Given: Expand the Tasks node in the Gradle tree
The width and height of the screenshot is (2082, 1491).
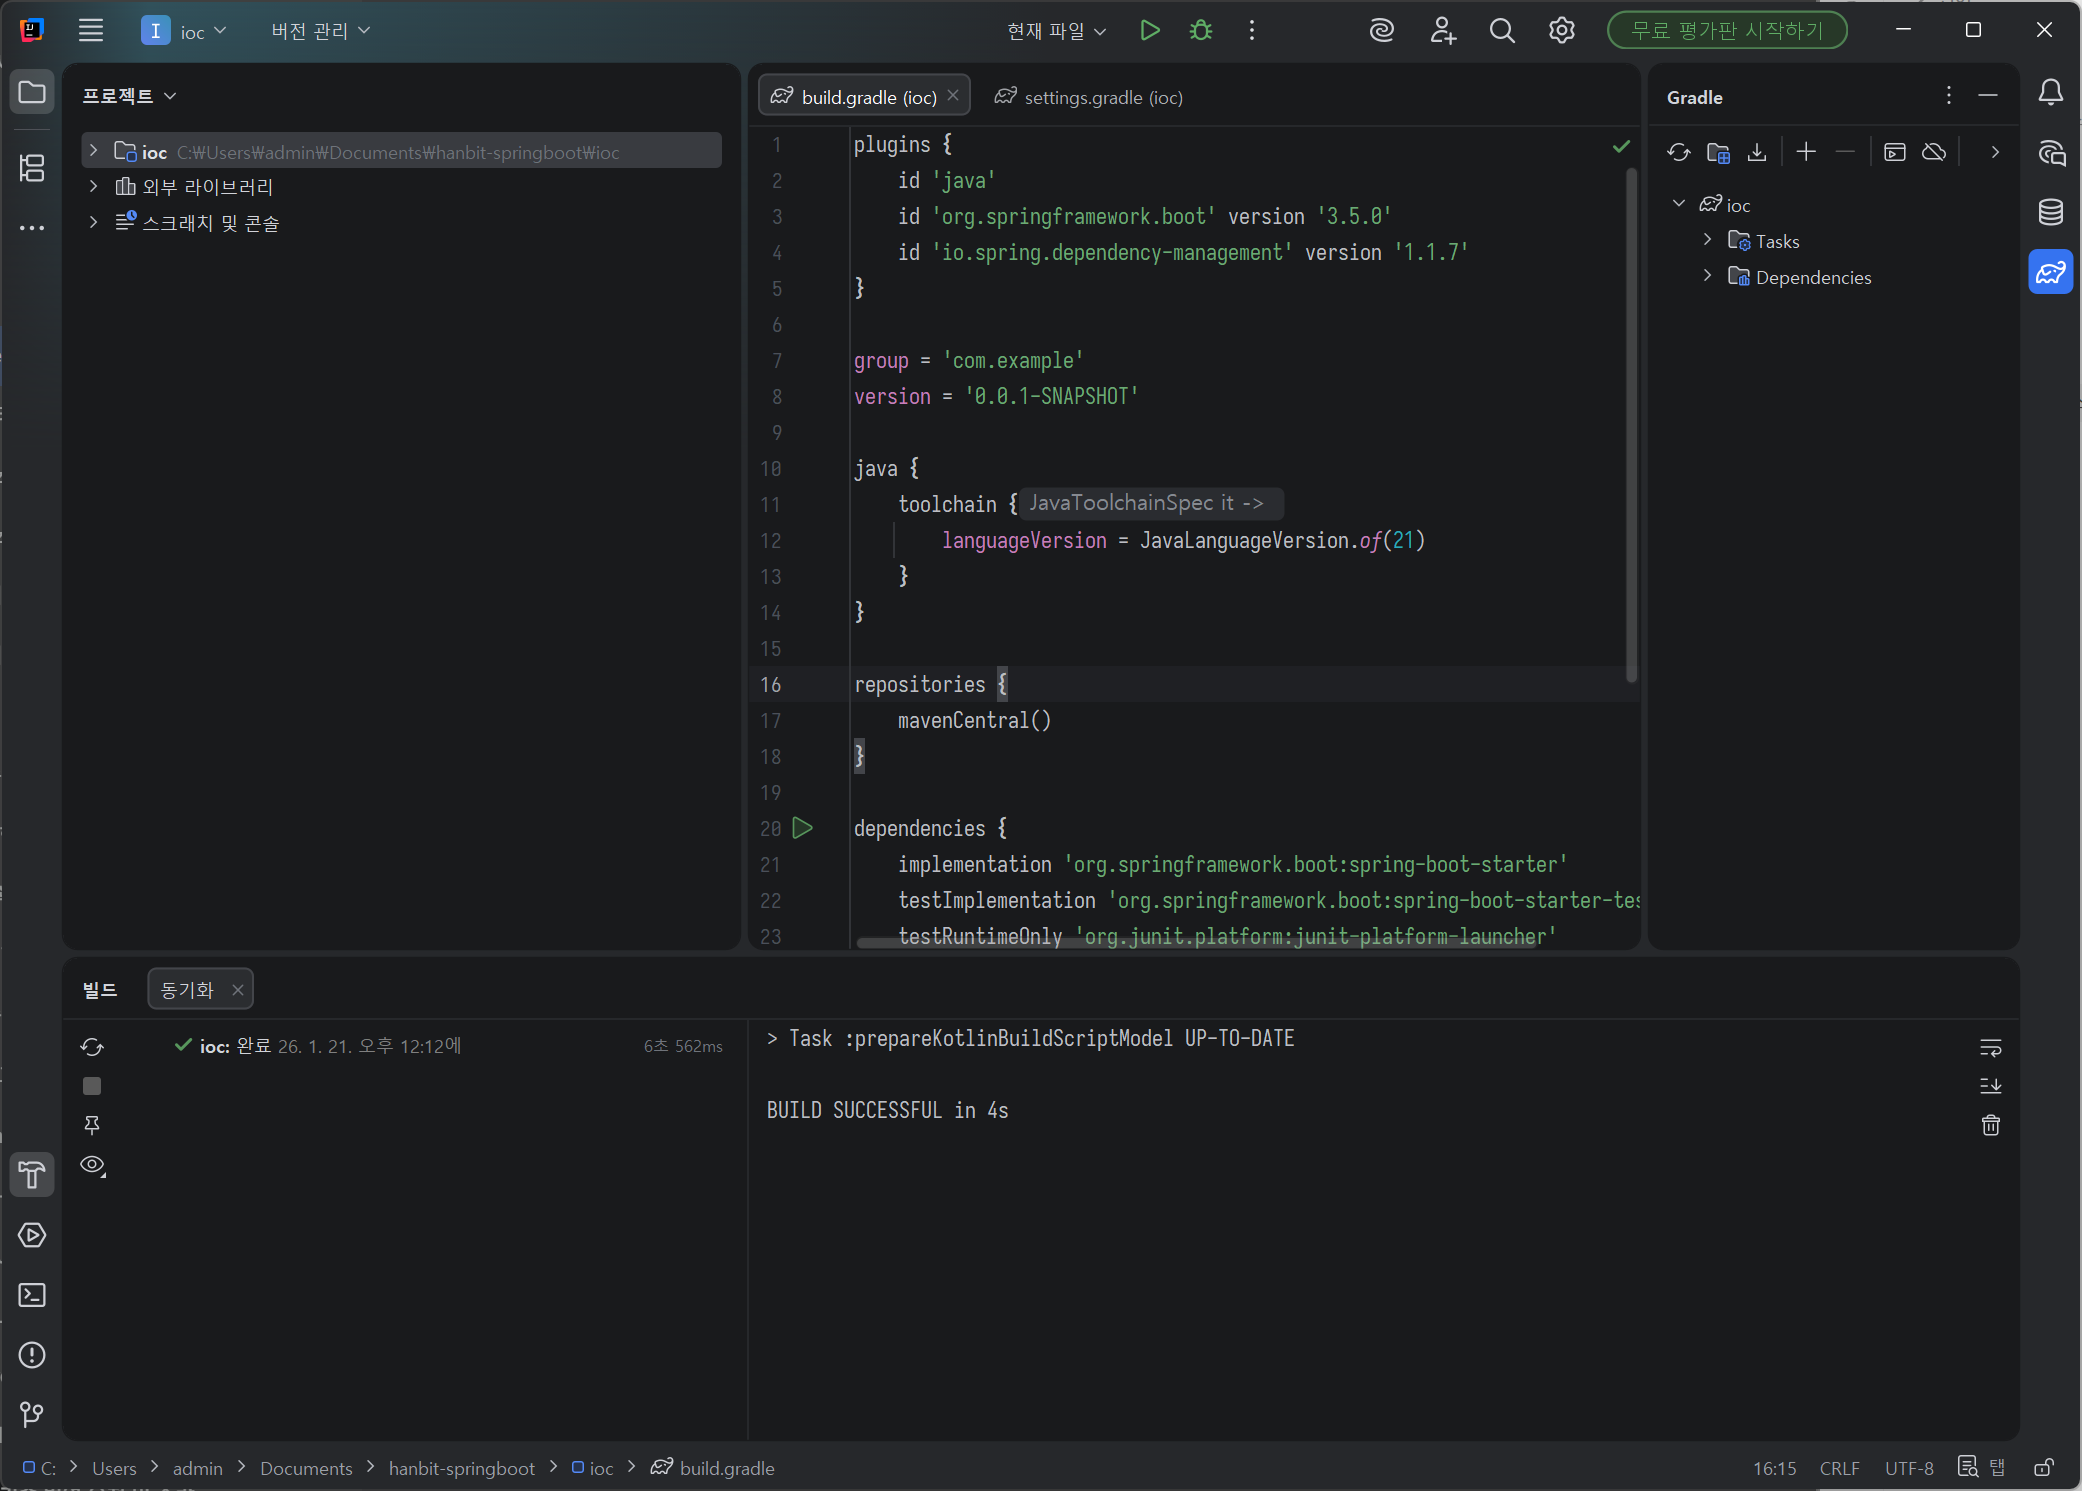Looking at the screenshot, I should coord(1707,240).
